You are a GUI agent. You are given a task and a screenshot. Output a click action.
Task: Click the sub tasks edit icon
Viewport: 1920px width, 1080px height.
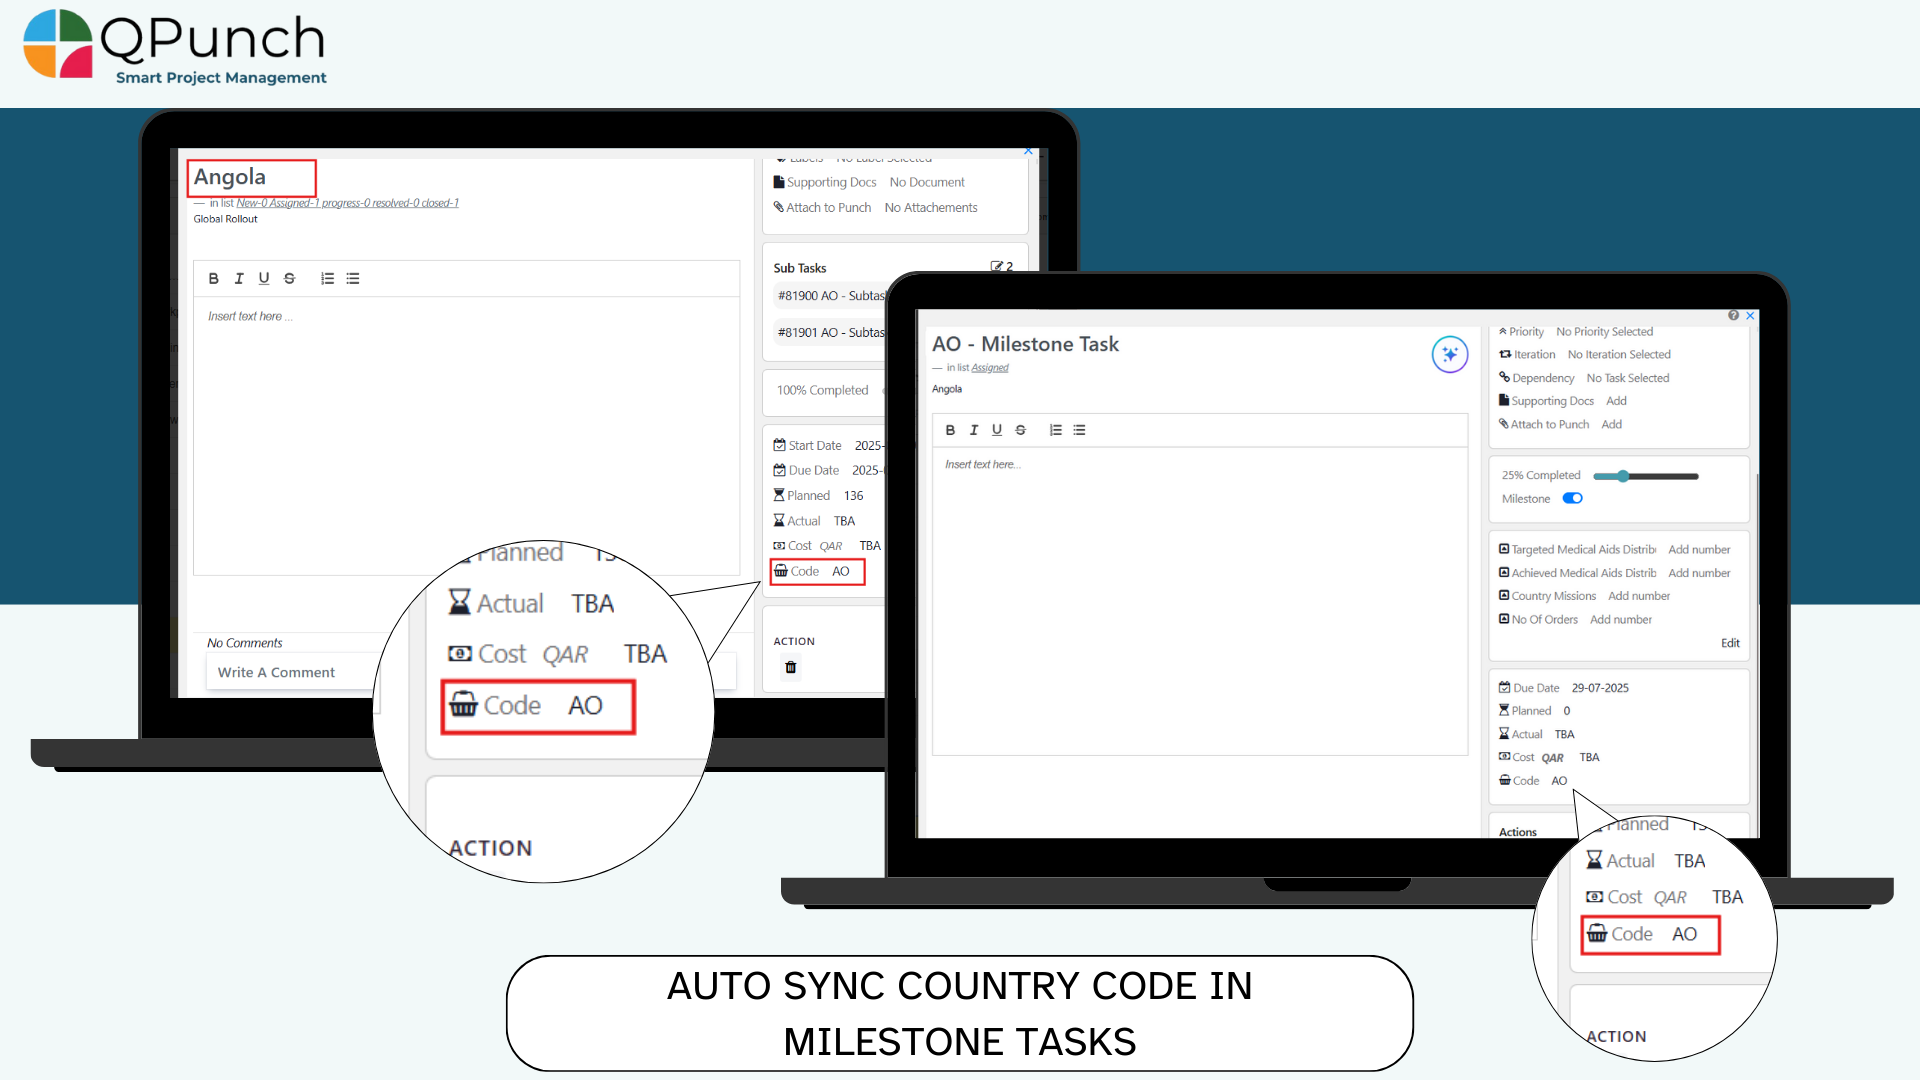point(996,266)
